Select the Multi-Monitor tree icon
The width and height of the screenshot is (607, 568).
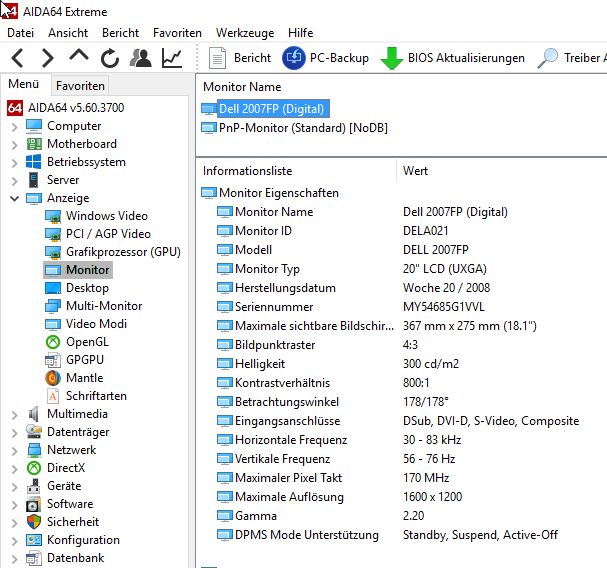pos(53,306)
